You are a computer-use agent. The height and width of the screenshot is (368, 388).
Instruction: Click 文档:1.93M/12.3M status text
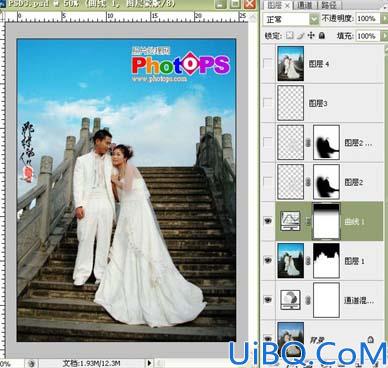(x=92, y=363)
